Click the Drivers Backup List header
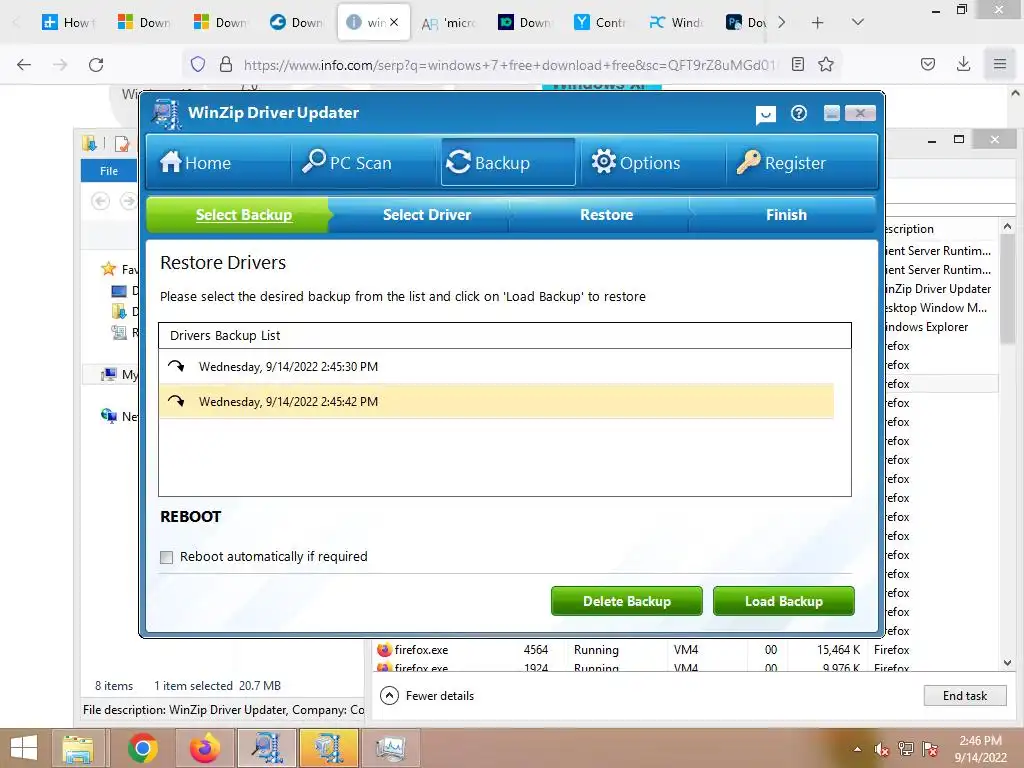Viewport: 1024px width, 768px height. [x=505, y=336]
